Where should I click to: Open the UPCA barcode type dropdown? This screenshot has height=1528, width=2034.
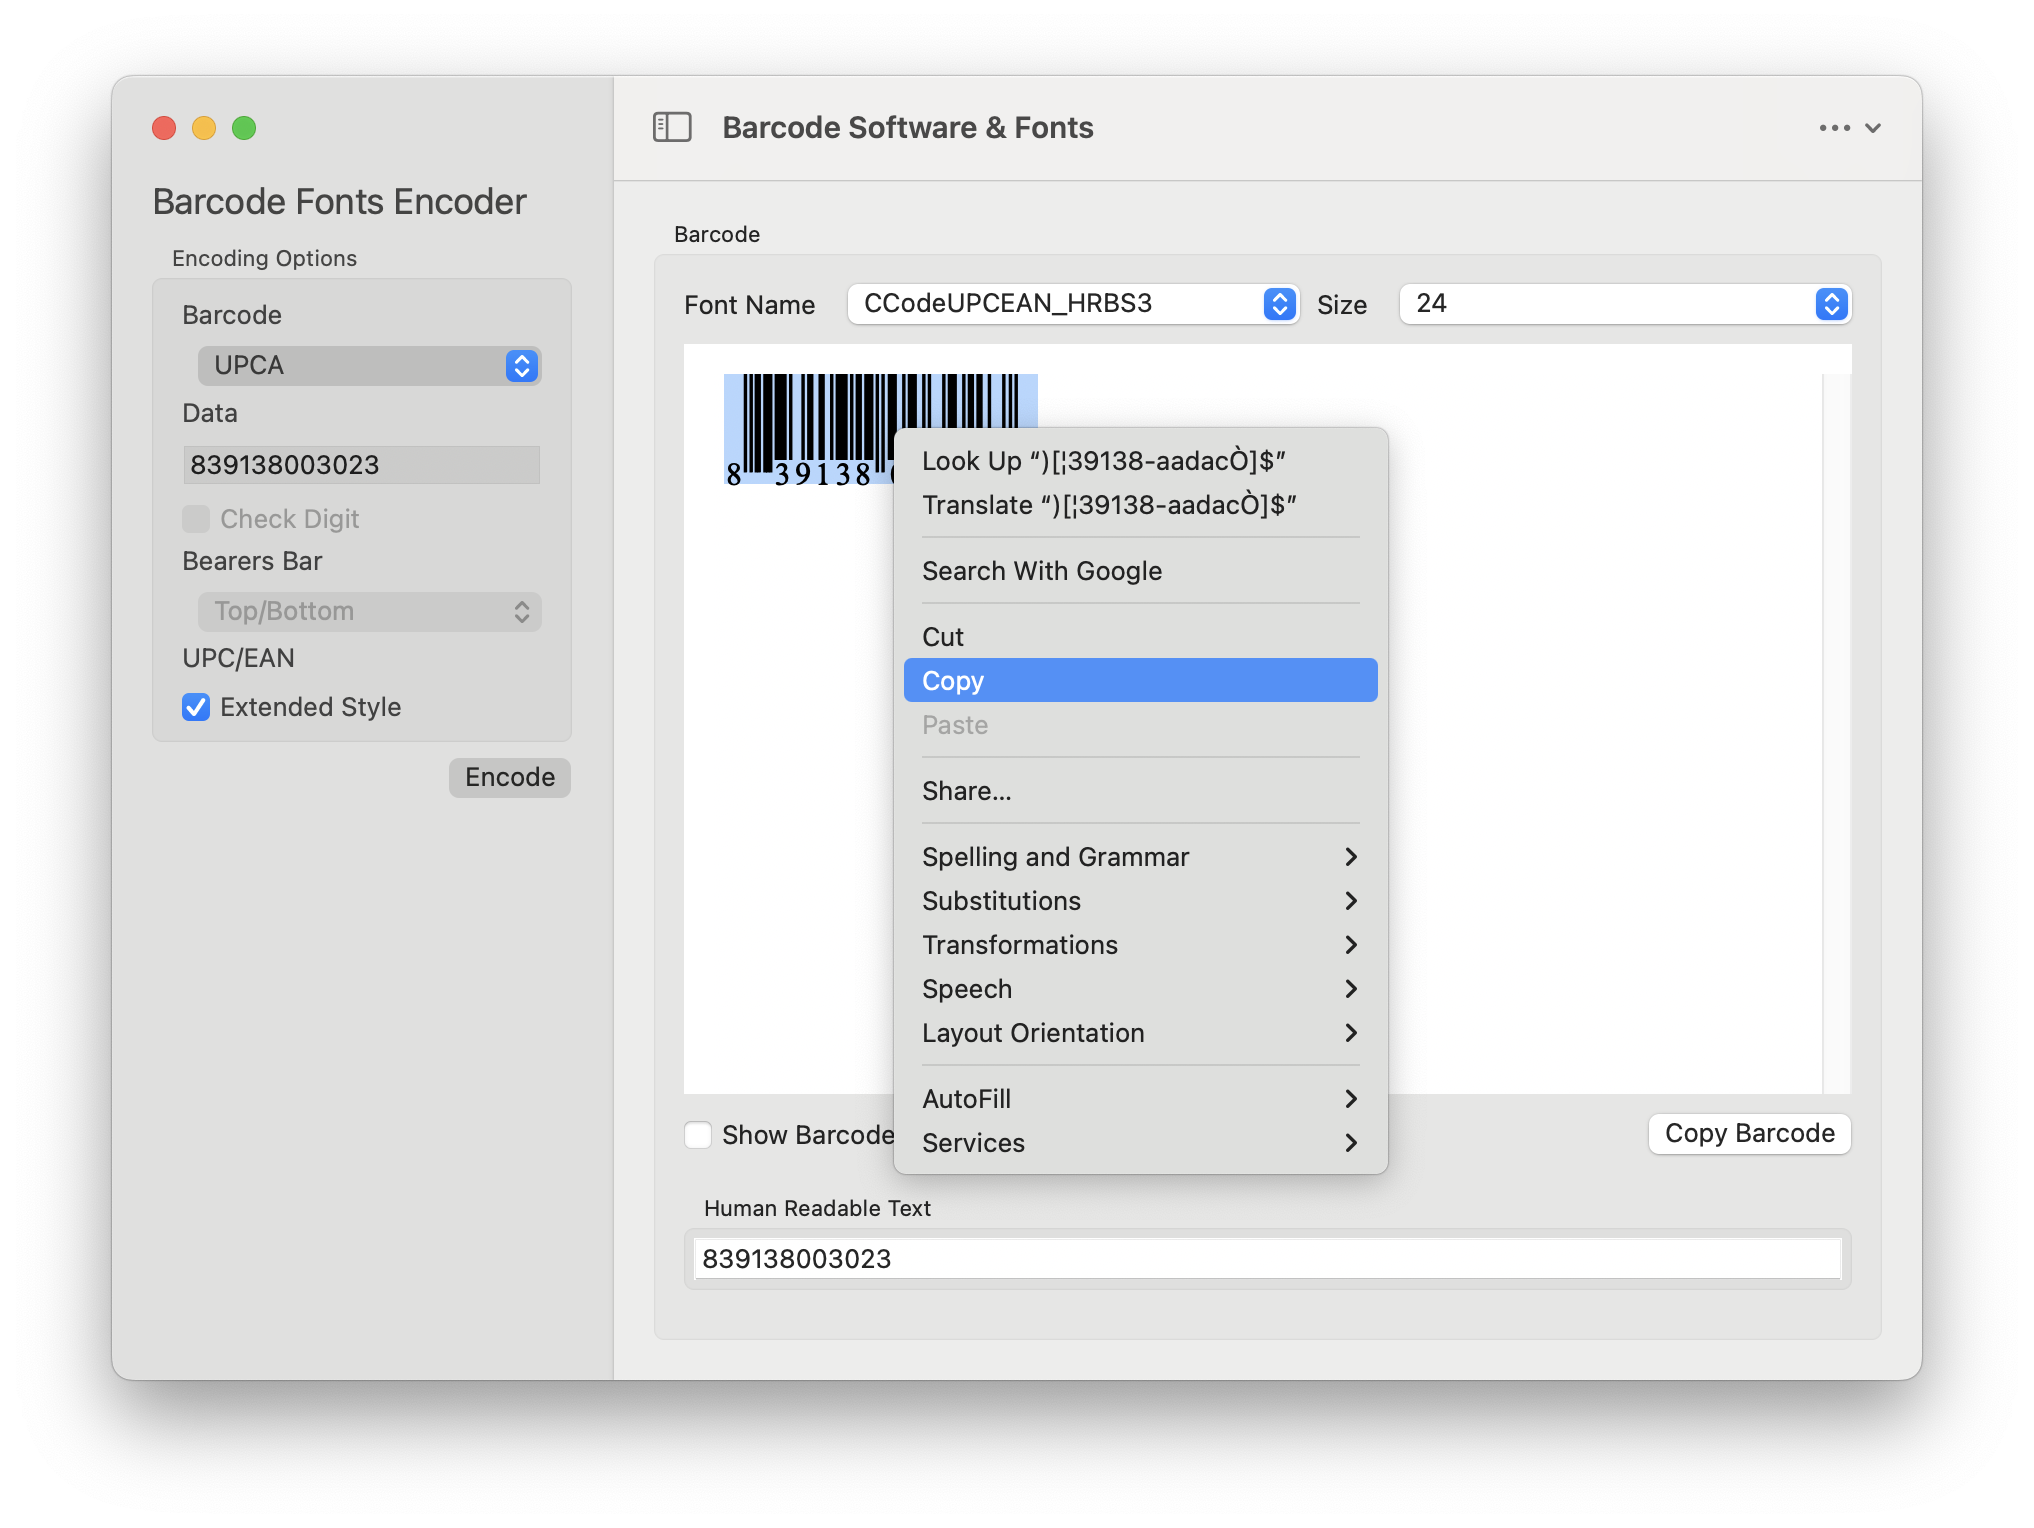(x=369, y=366)
